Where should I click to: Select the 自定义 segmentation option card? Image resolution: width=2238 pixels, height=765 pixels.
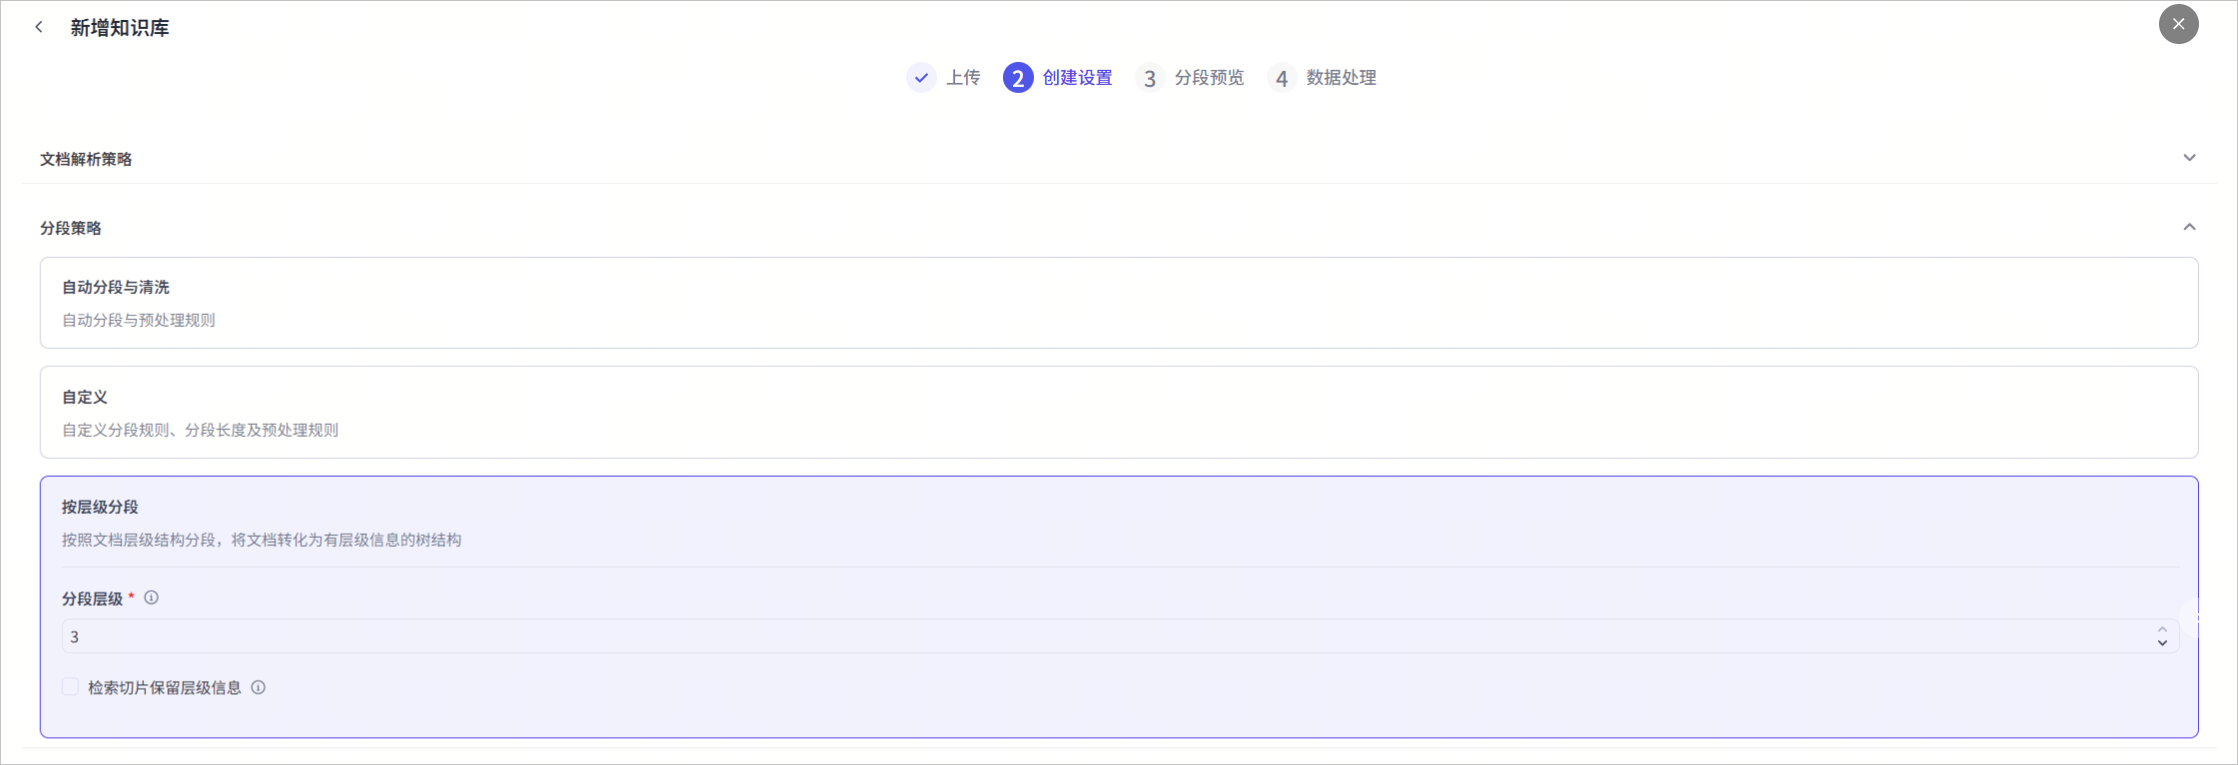tap(1119, 412)
